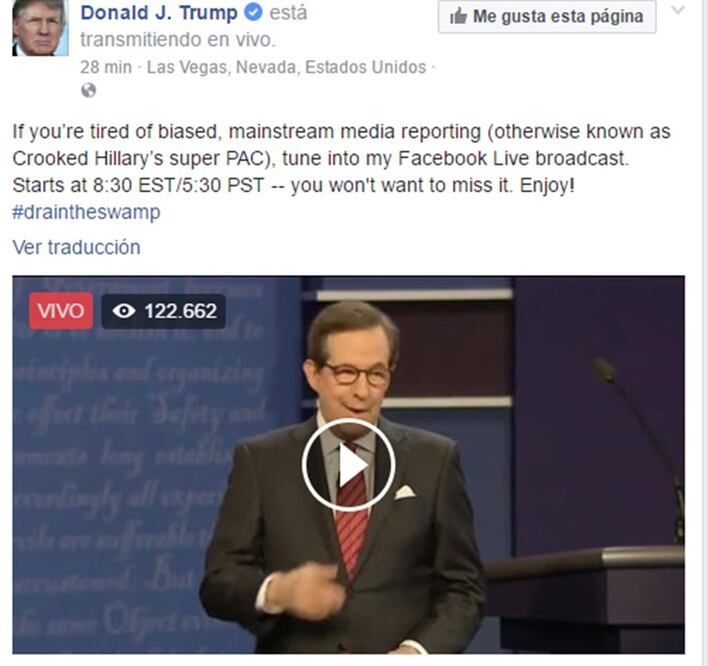Play the live video with the center button
The width and height of the screenshot is (708, 666).
(x=348, y=465)
